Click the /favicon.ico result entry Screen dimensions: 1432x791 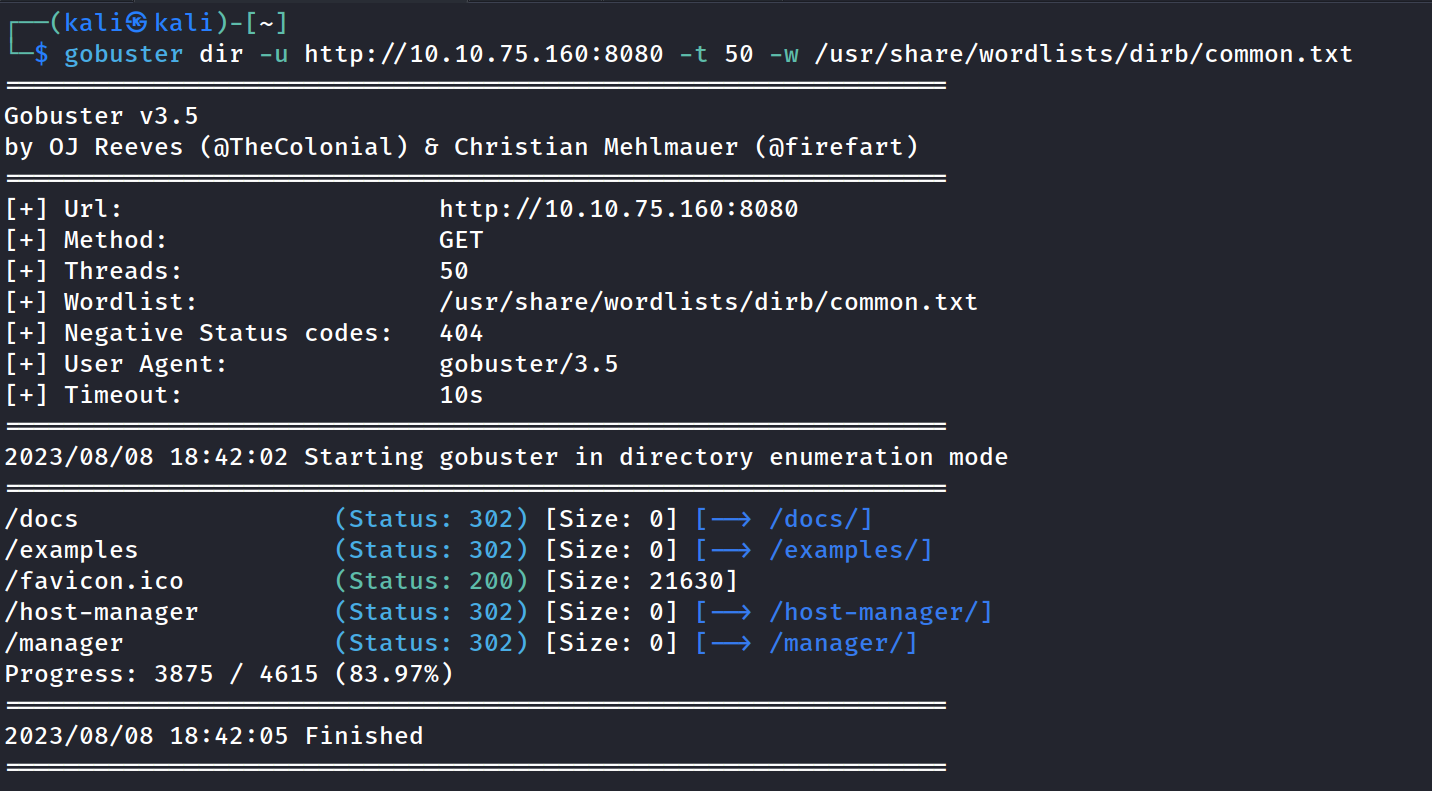[x=94, y=581]
